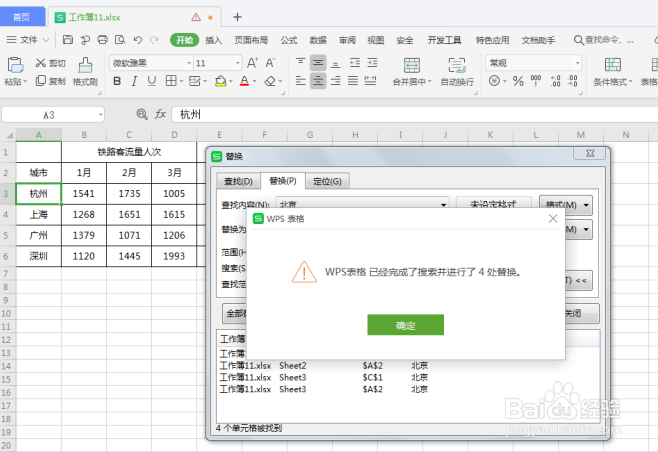Viewport: 658px width, 452px height.
Task: Click the 关闭 button in replace dialog
Action: [582, 314]
